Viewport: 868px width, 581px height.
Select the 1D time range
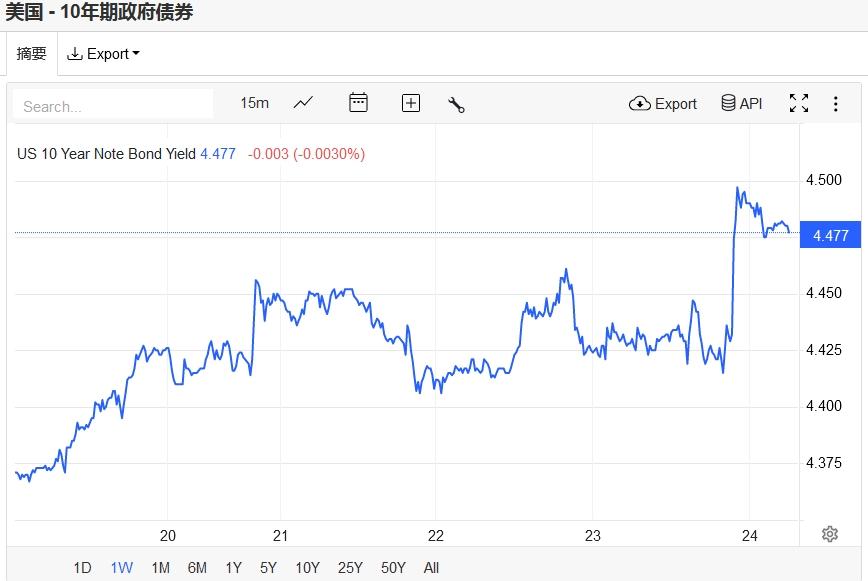click(x=82, y=568)
